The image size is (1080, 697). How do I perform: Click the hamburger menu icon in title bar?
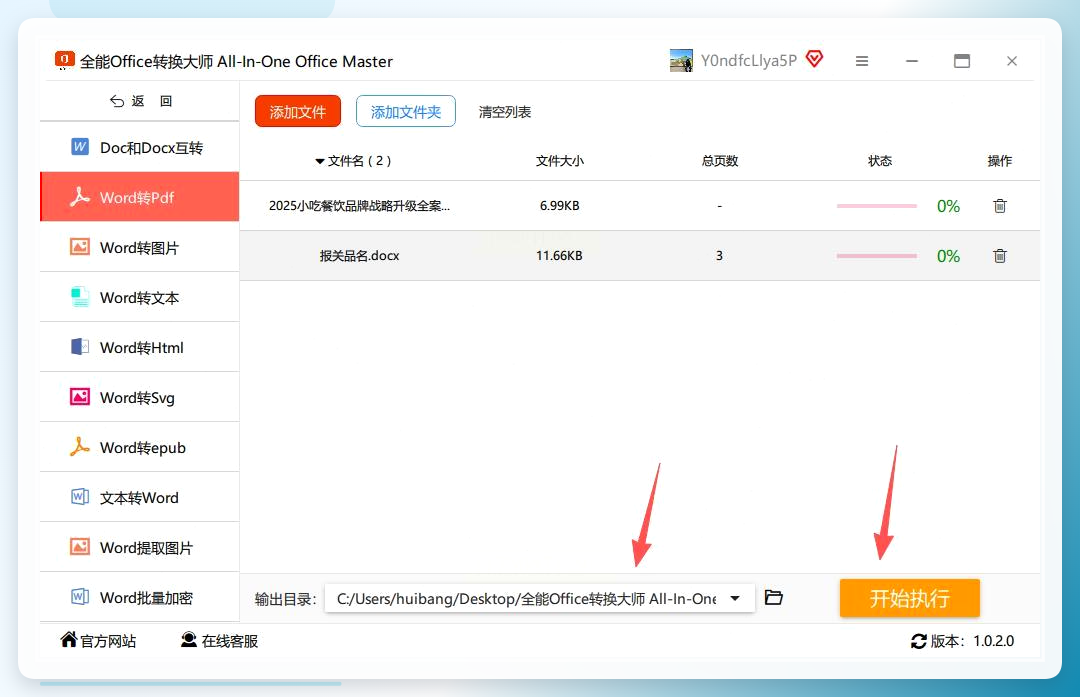862,61
